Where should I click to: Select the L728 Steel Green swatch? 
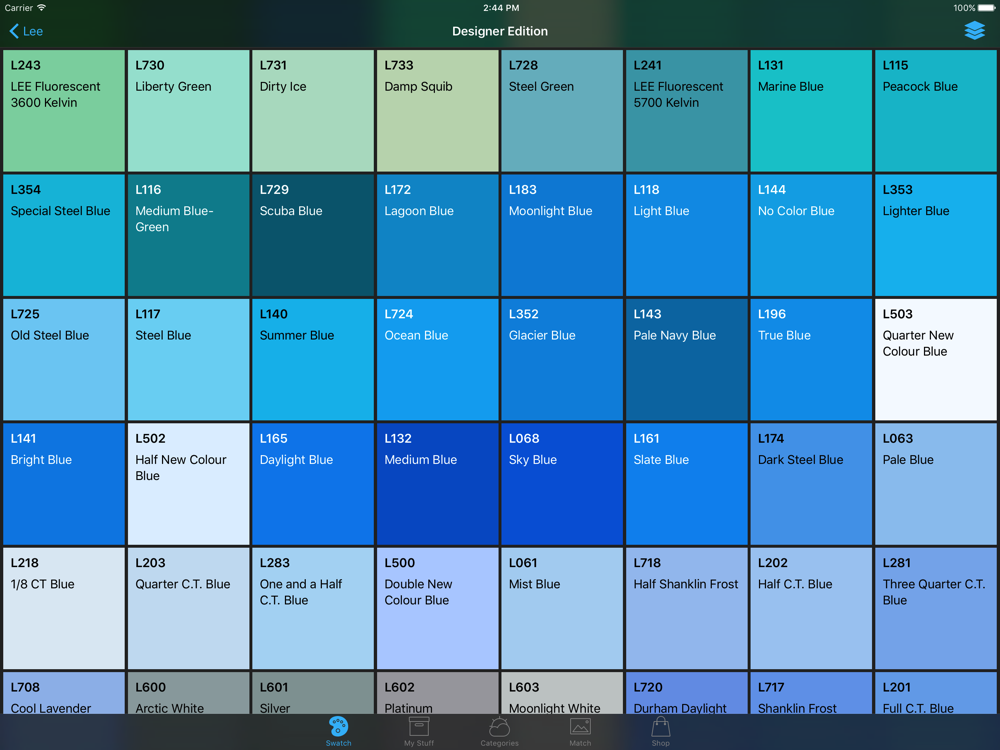pos(562,110)
